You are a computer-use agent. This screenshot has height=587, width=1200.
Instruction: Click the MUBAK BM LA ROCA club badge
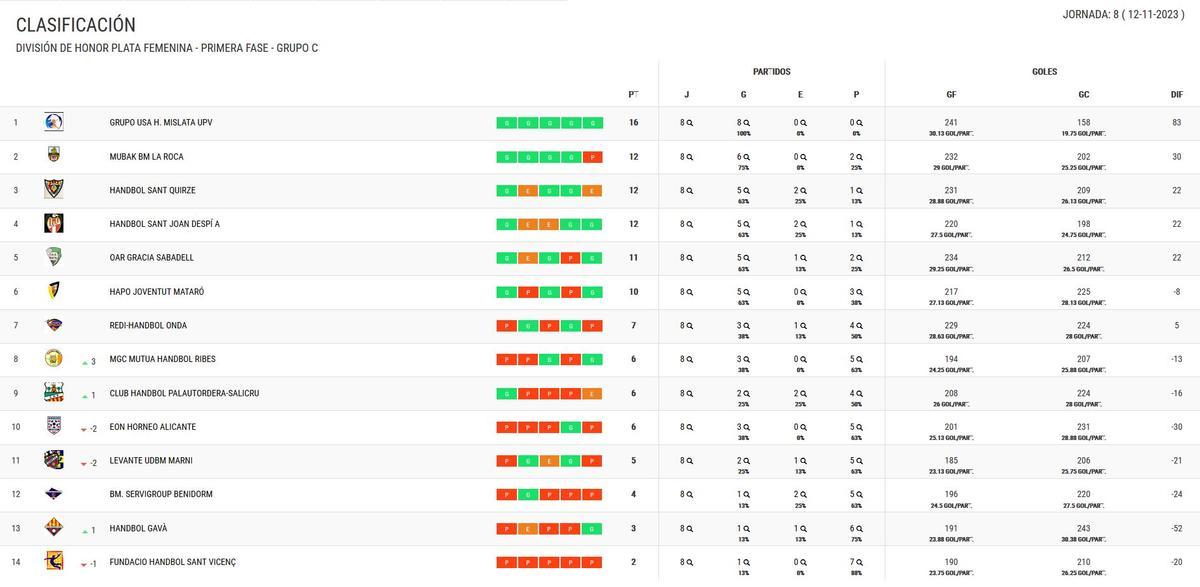(53, 155)
